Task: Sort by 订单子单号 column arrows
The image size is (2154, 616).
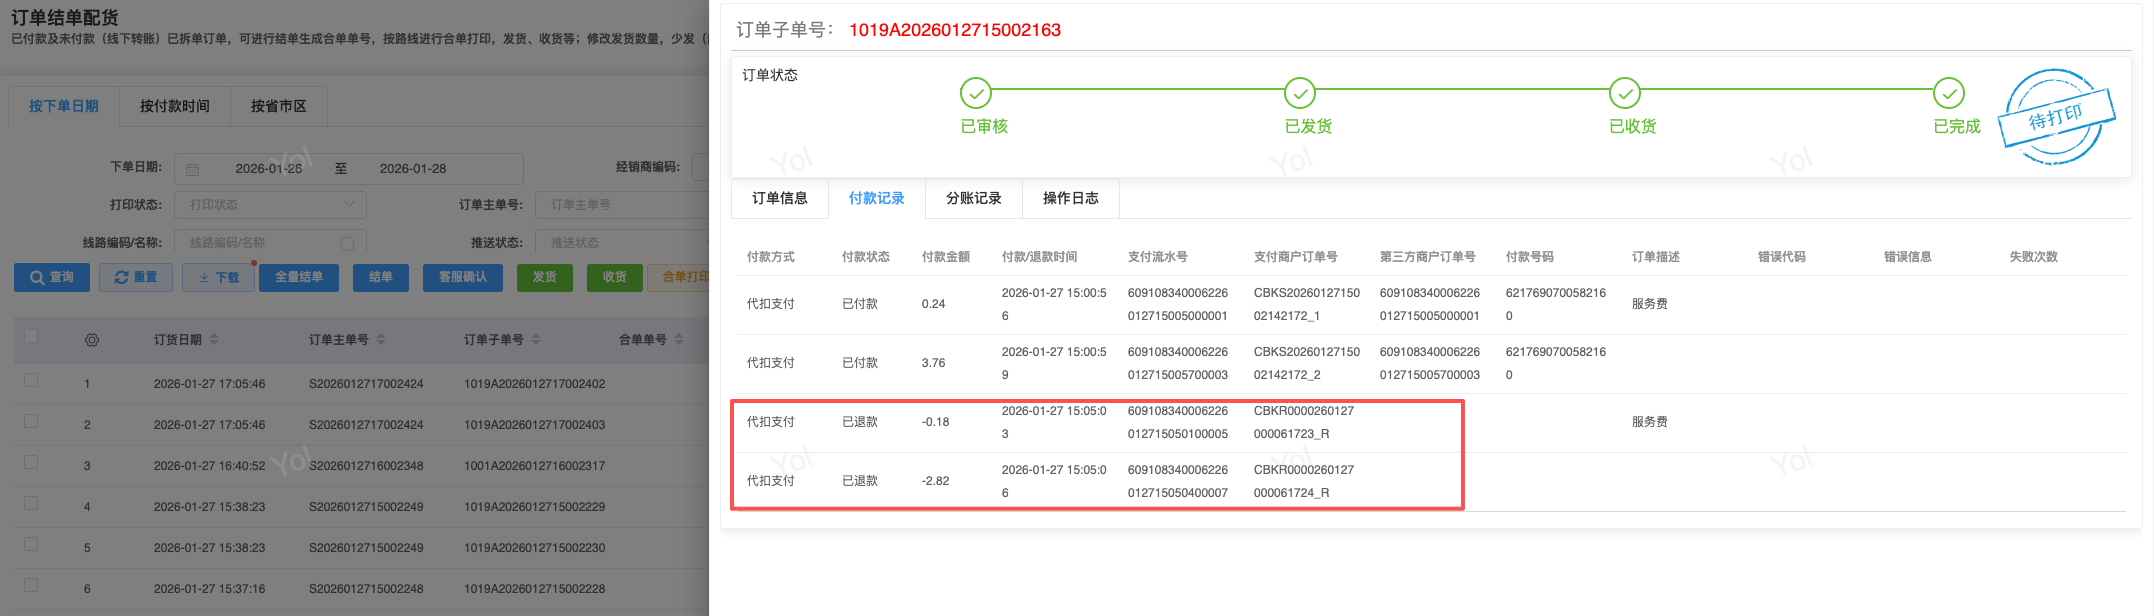Action: click(536, 340)
